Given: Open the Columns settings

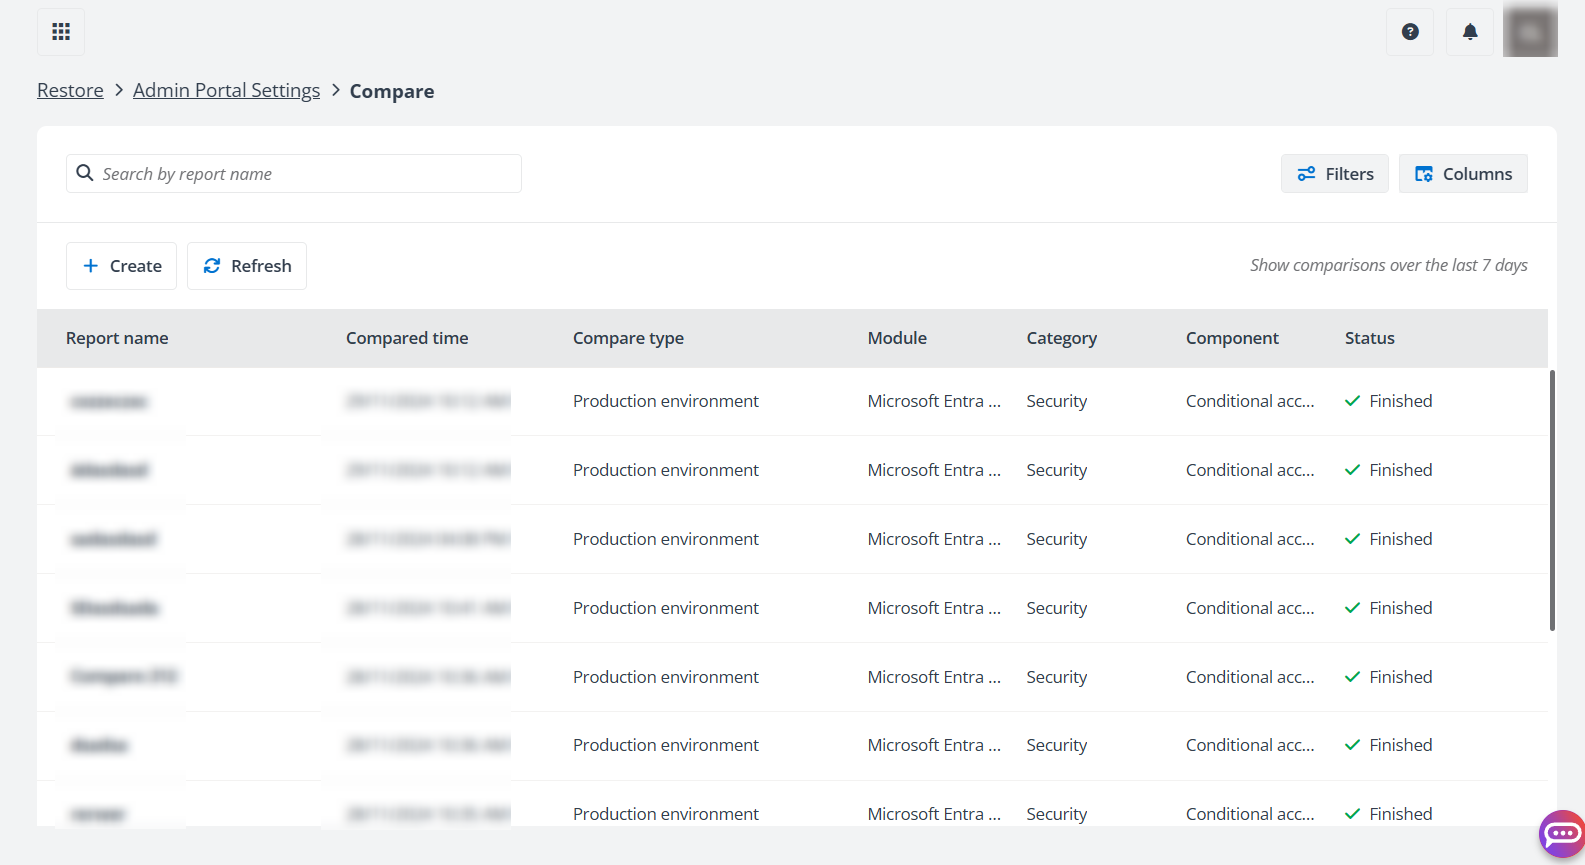Looking at the screenshot, I should (1463, 174).
